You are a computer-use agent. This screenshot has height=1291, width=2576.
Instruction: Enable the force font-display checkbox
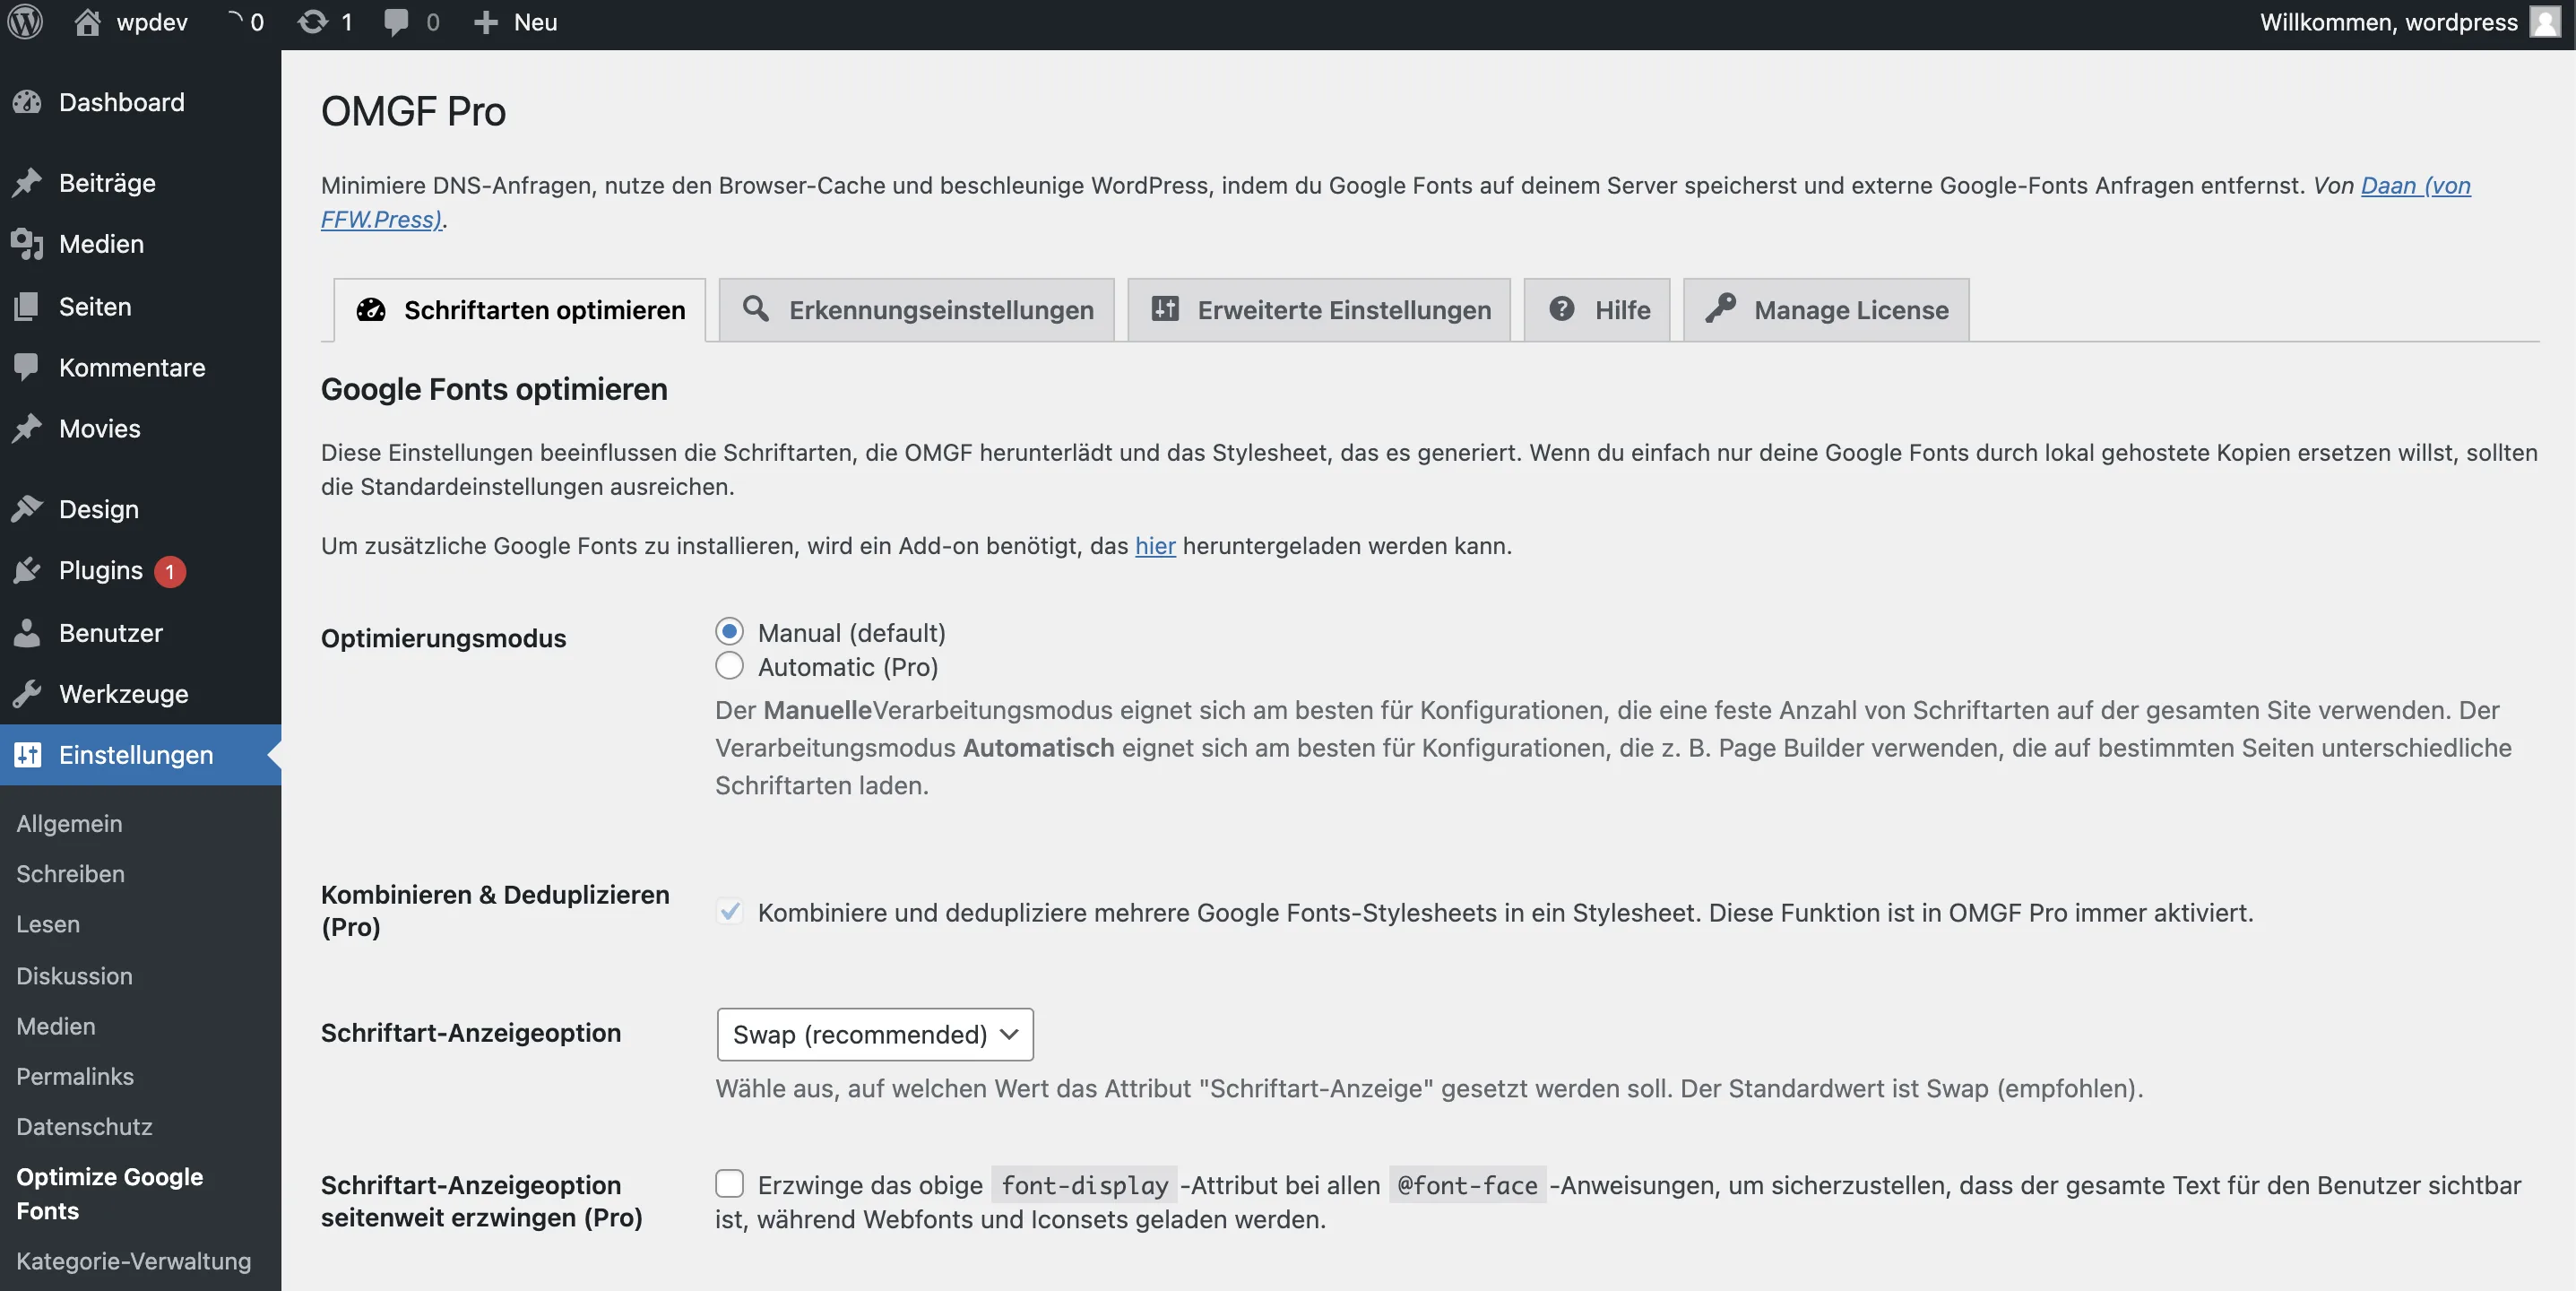[x=729, y=1184]
